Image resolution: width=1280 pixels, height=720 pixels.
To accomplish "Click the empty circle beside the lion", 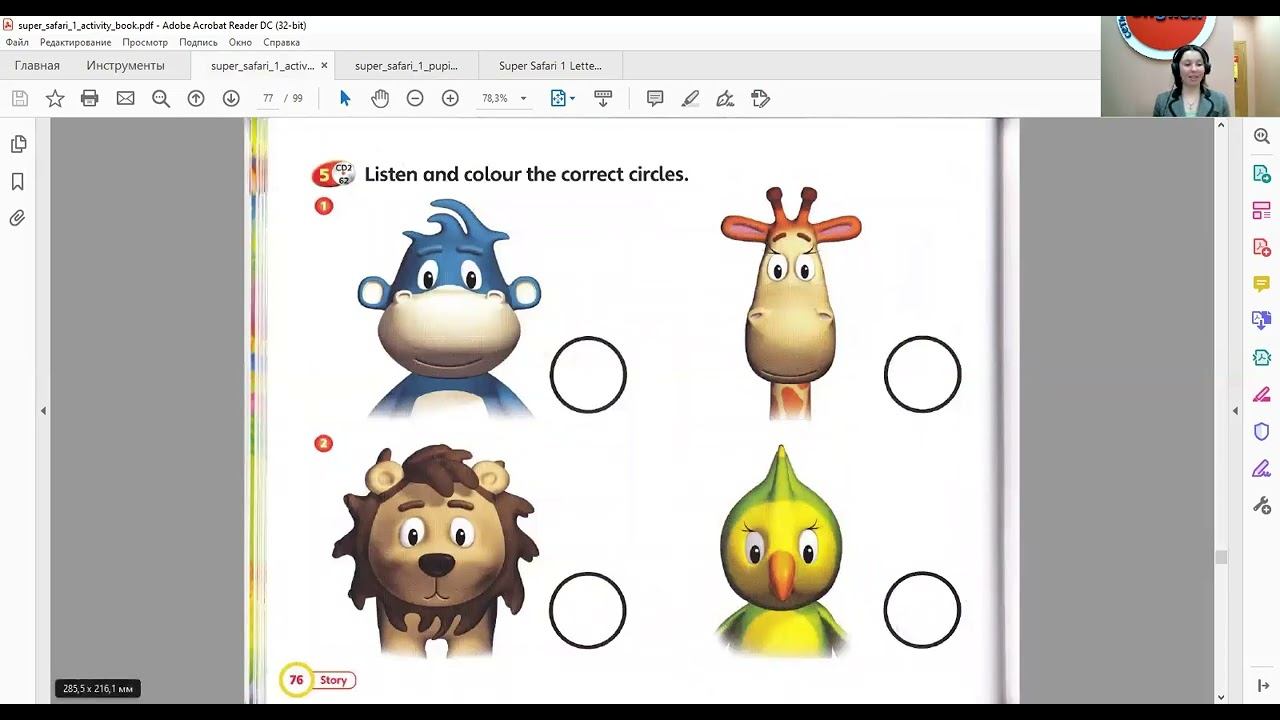I will pyautogui.click(x=587, y=610).
